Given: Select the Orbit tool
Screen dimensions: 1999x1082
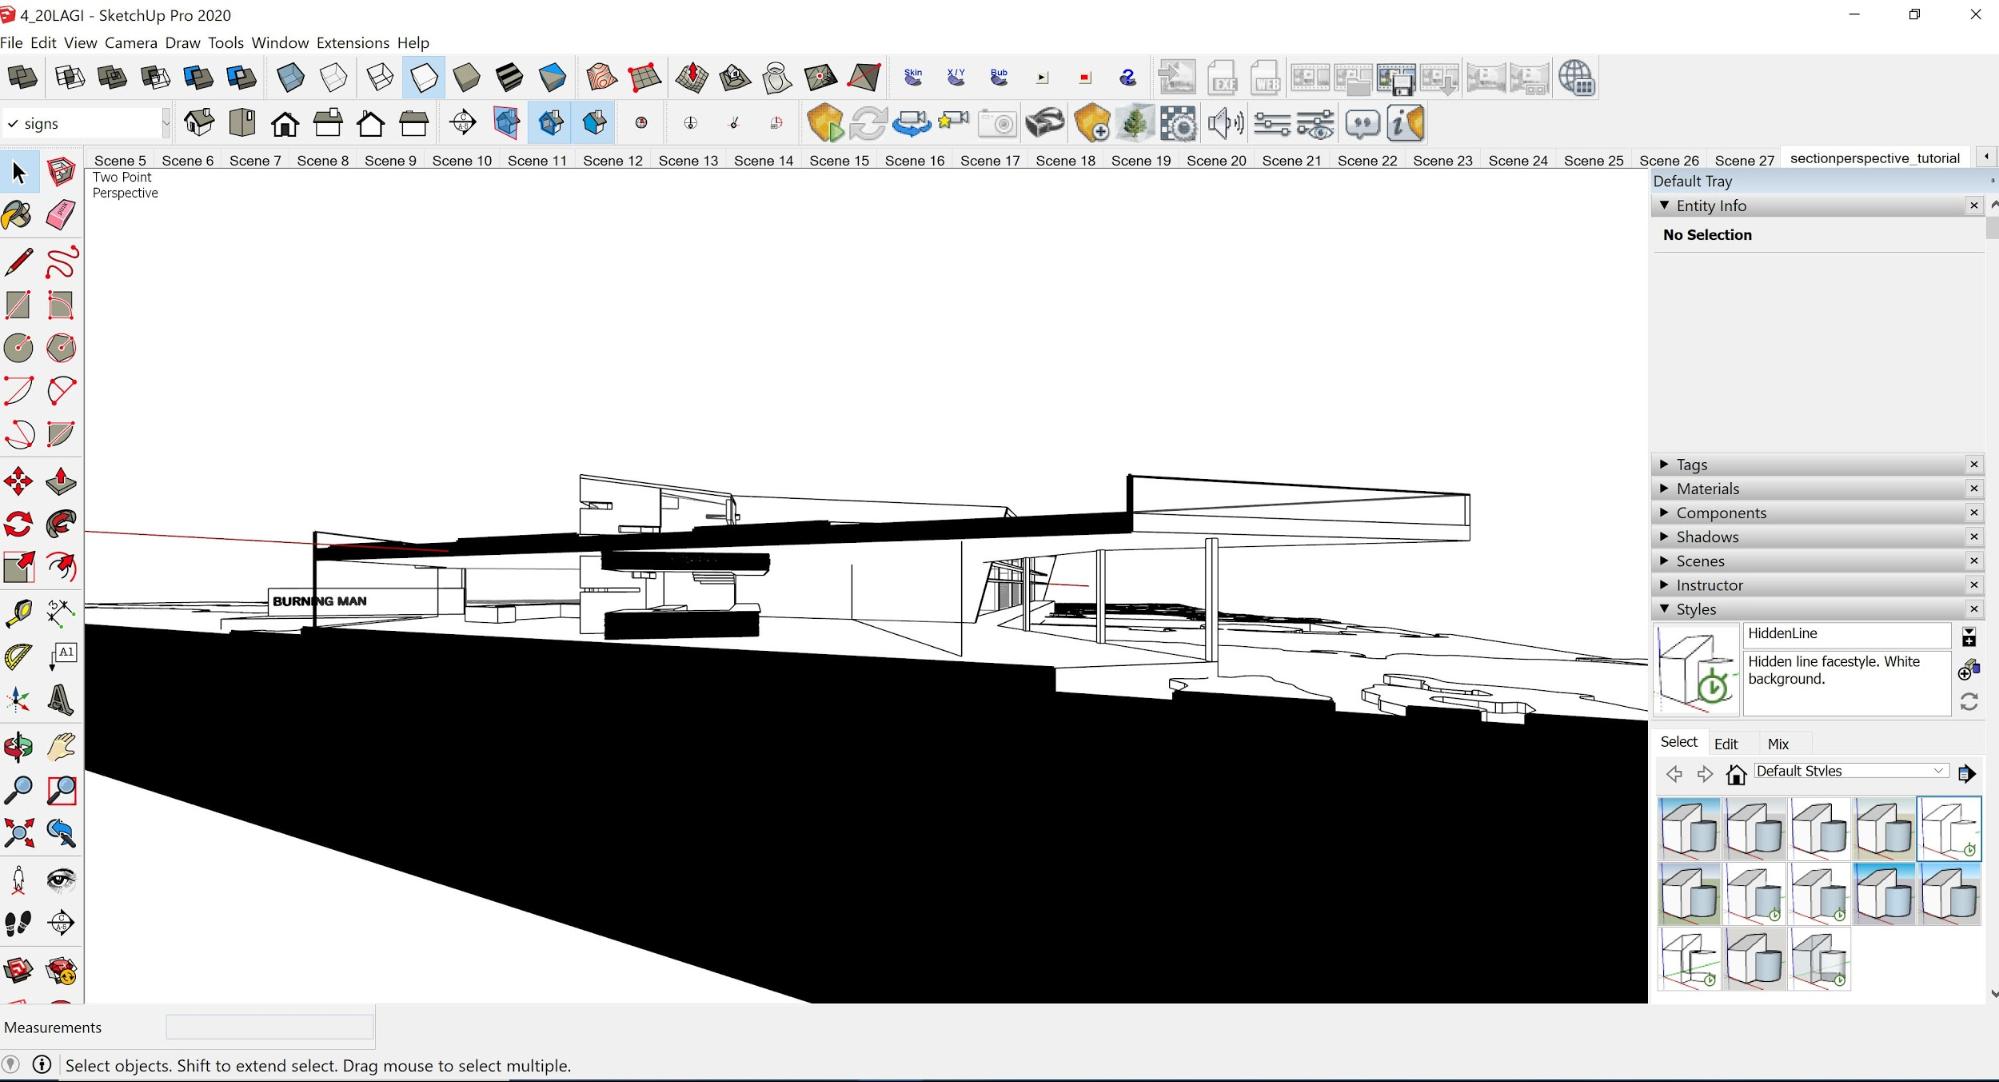Looking at the screenshot, I should point(18,747).
